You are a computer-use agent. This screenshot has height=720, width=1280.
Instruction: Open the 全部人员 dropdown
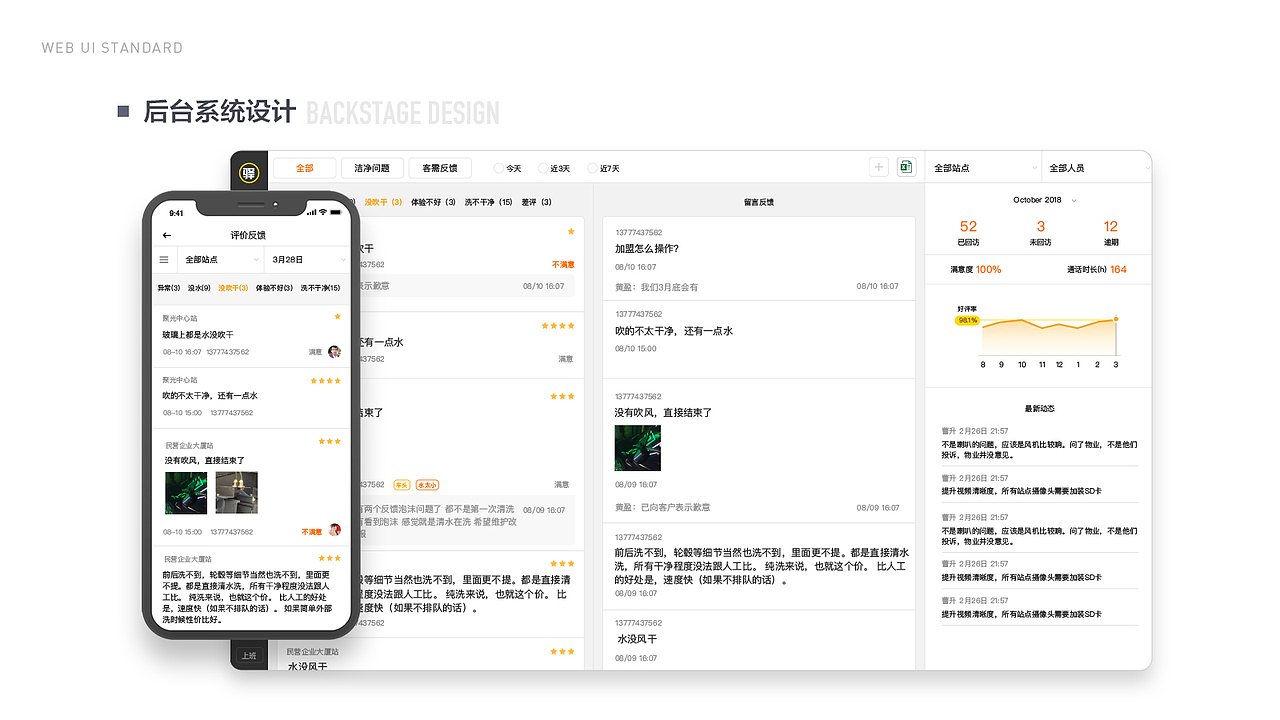tap(1097, 168)
